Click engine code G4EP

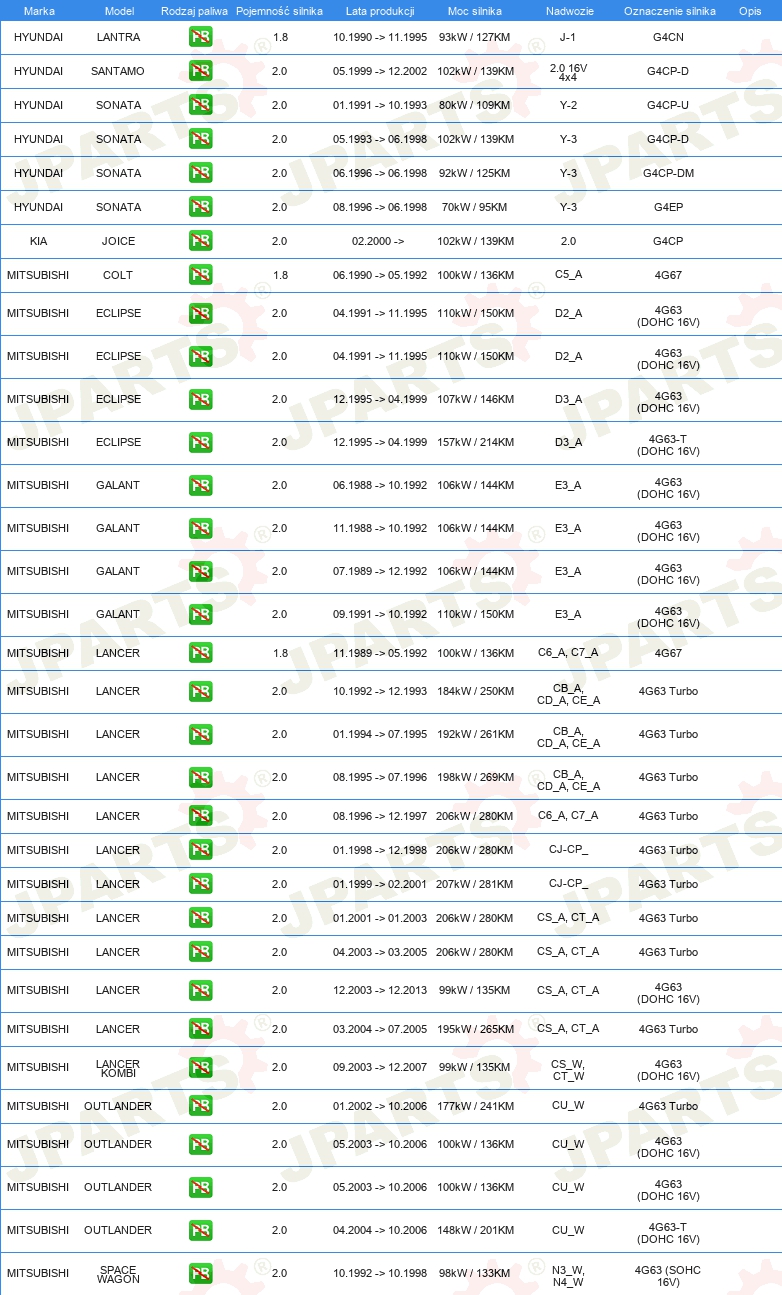point(668,207)
